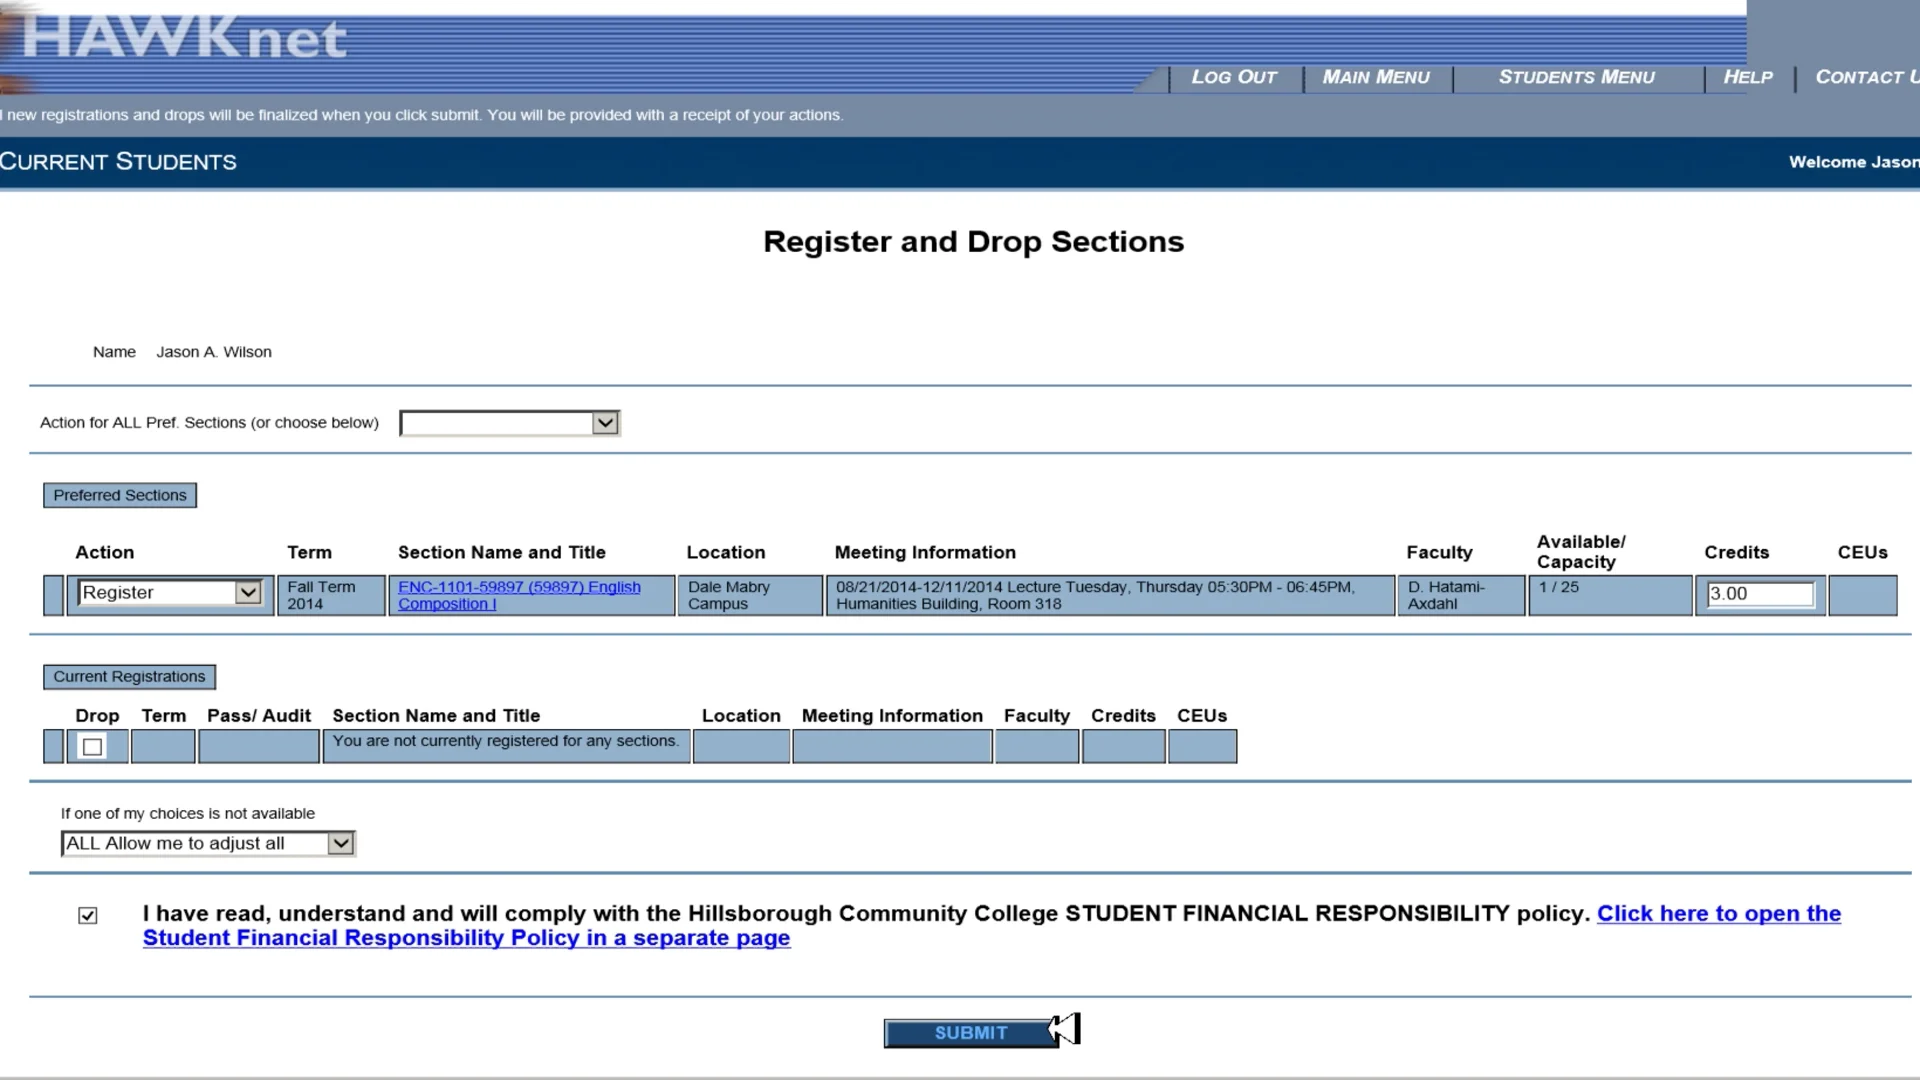Open the 'ALL Allow me to adjust all' dropdown

pos(208,844)
